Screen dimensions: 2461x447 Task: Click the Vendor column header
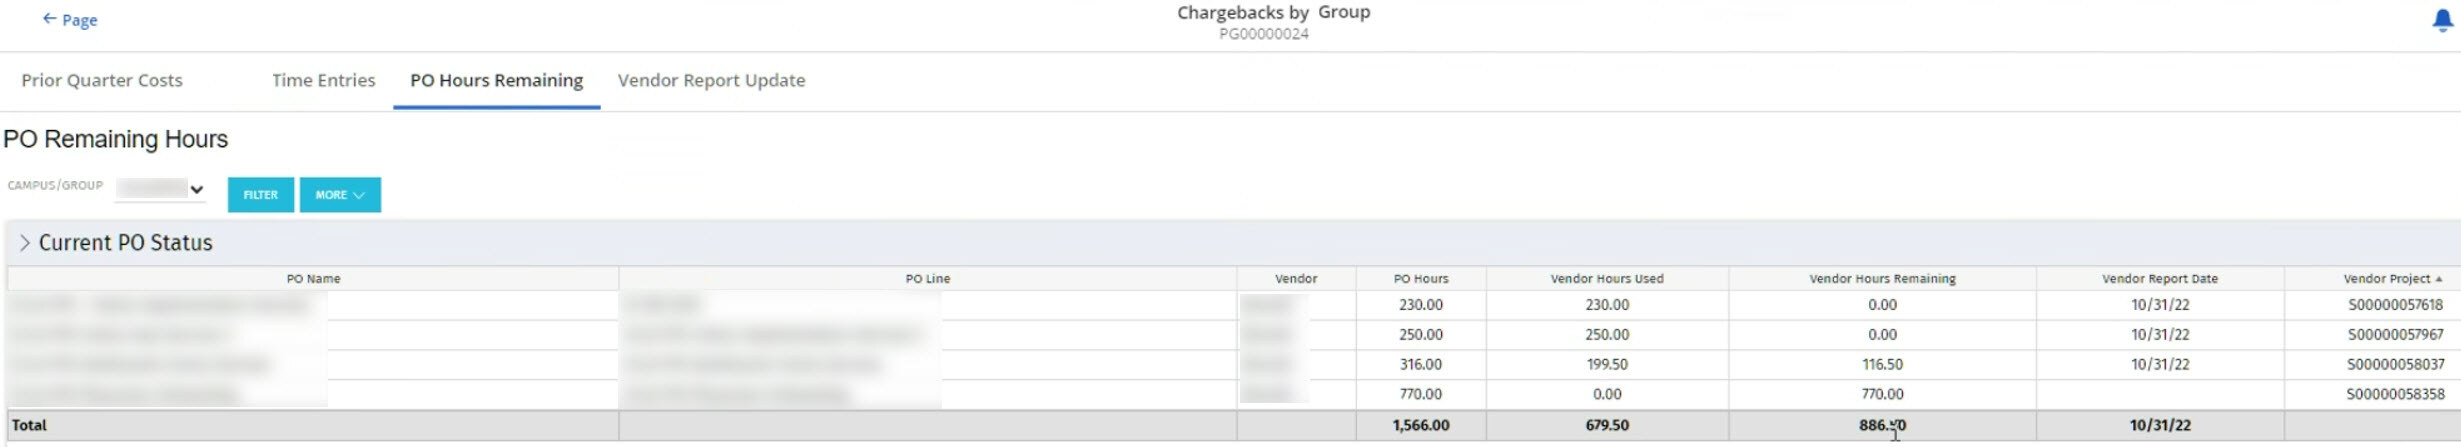tap(1295, 279)
